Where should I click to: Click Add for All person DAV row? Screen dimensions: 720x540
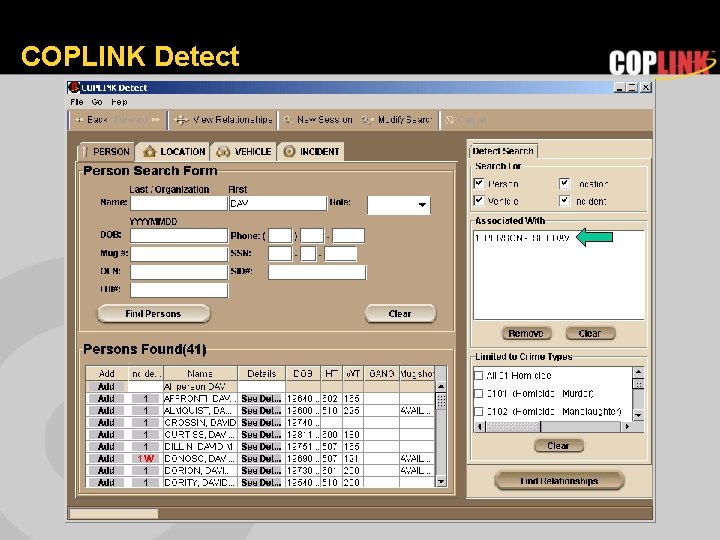106,387
